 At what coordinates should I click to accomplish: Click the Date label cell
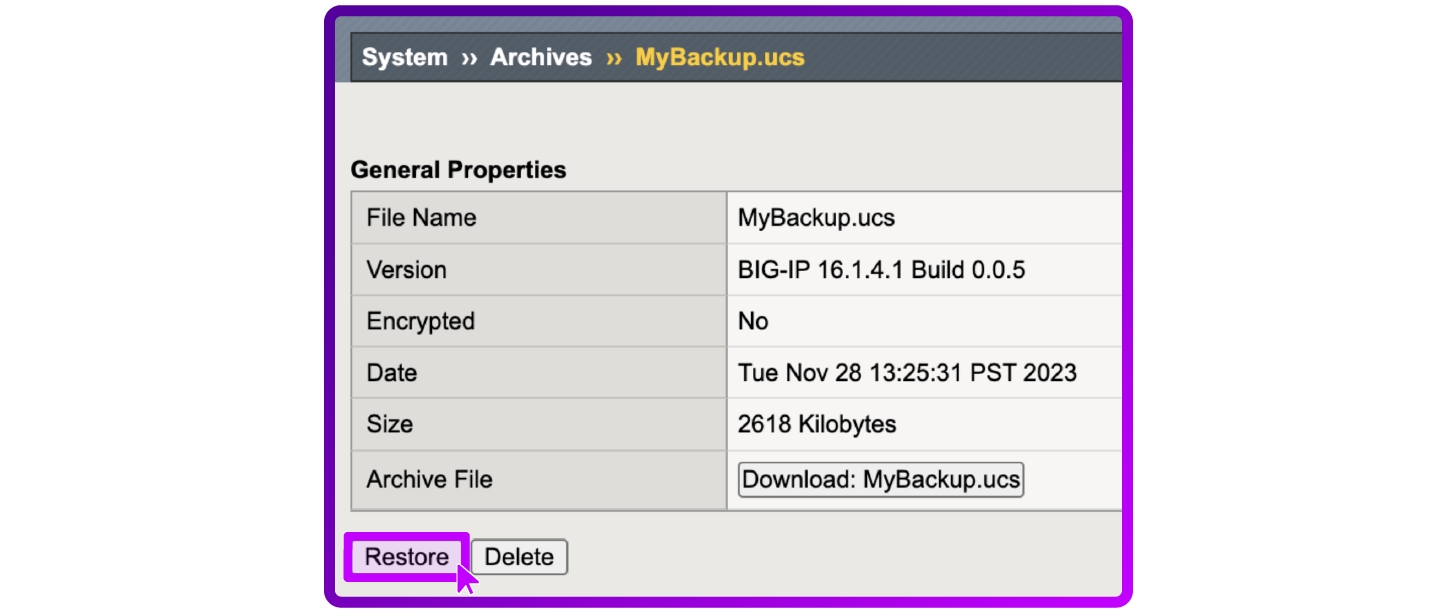click(539, 373)
